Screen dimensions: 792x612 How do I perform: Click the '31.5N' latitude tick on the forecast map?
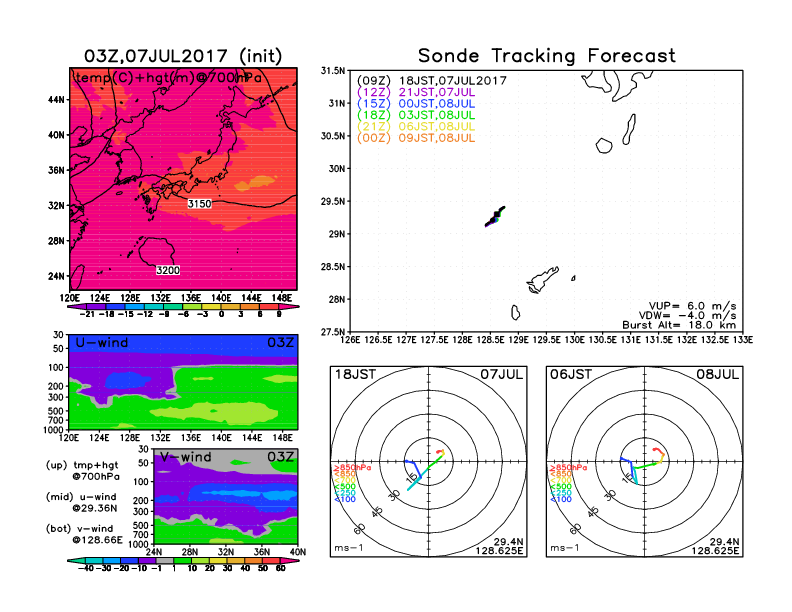click(333, 71)
